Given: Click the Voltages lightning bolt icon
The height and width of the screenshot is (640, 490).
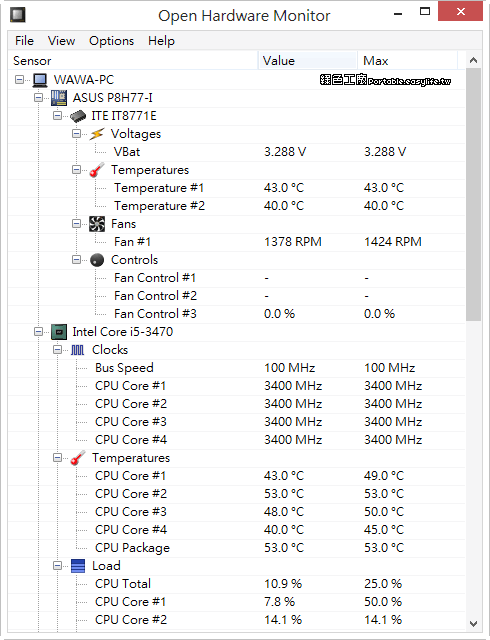Looking at the screenshot, I should (97, 134).
